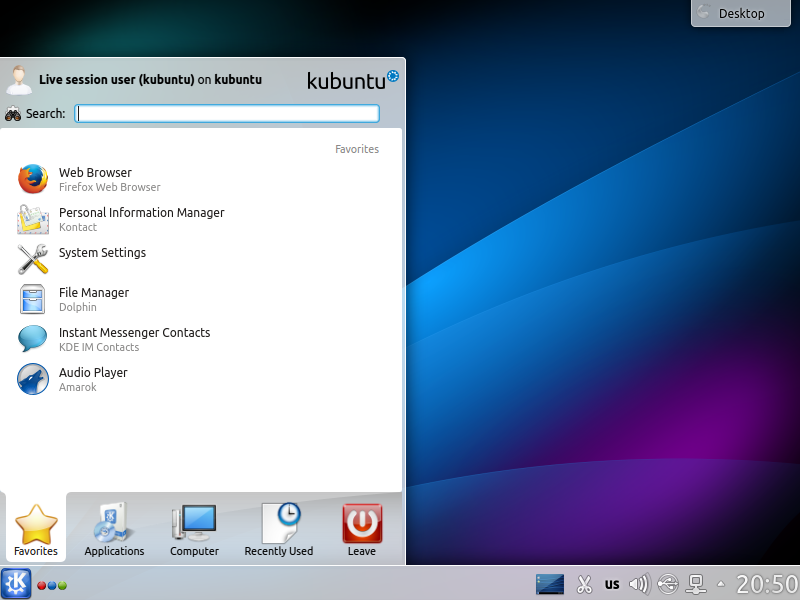The height and width of the screenshot is (600, 800).
Task: Focus the Search input field
Action: (227, 113)
